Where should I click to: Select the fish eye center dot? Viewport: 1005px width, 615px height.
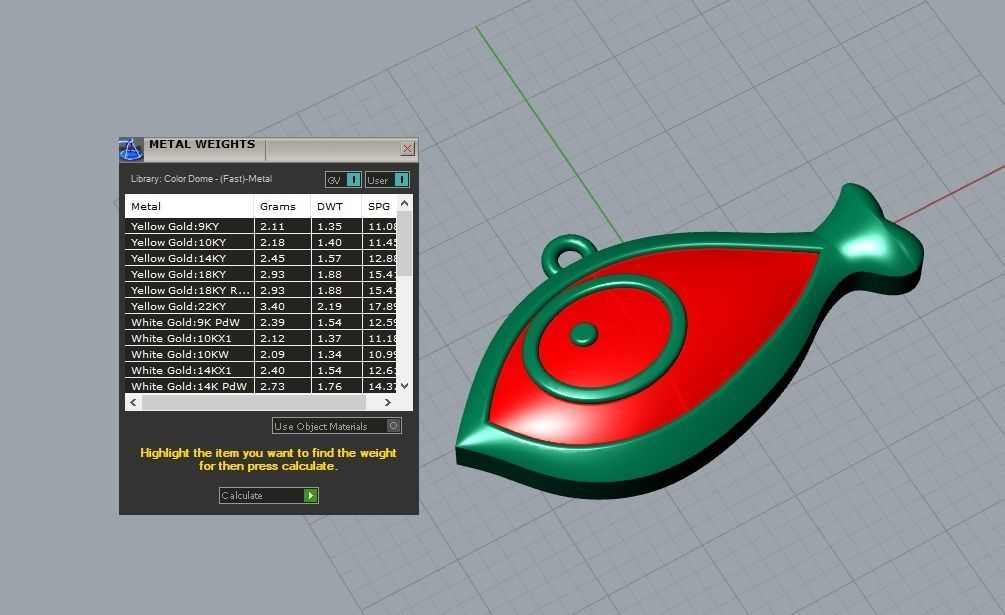[x=583, y=334]
